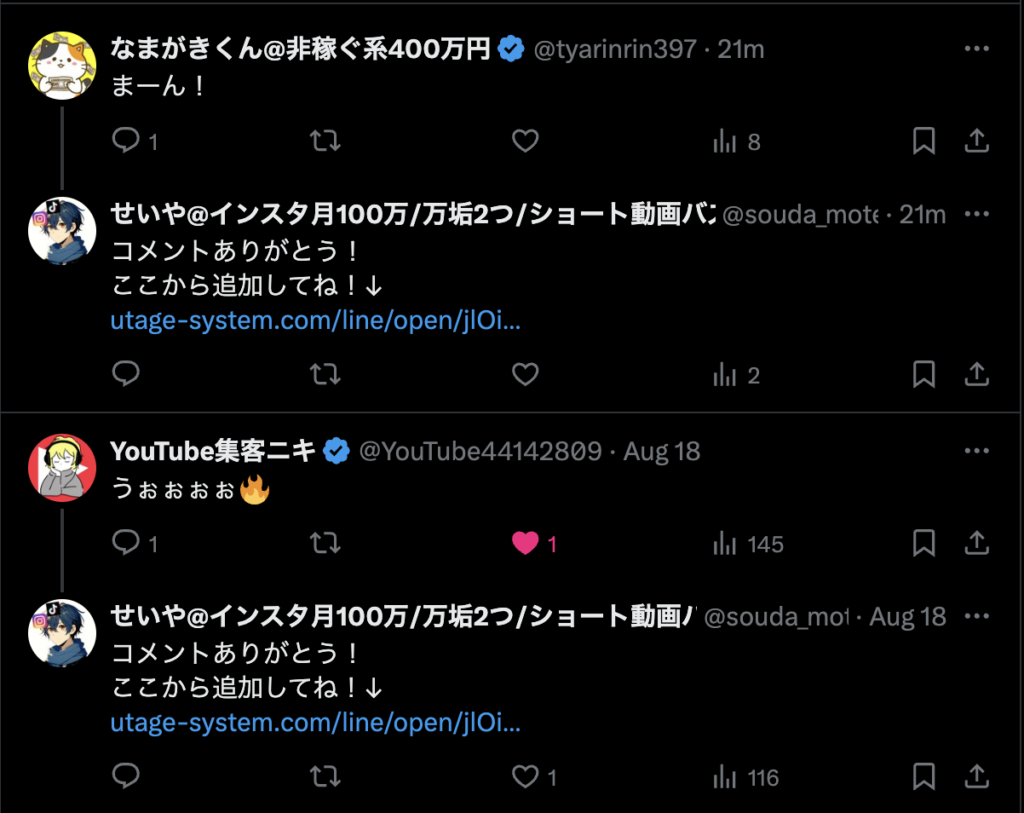Viewport: 1024px width, 813px height.
Task: Like the "まーん！" tweet
Action: pos(525,141)
